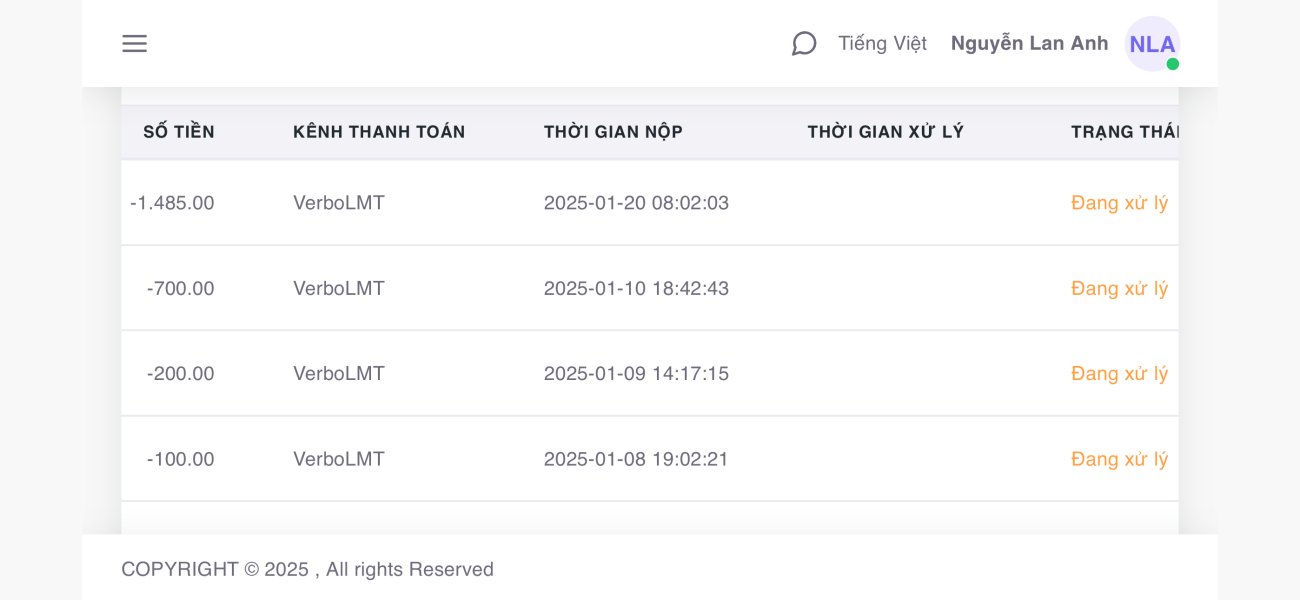
Task: Open the Nguyễn Lan Anh account menu
Action: tap(1029, 44)
